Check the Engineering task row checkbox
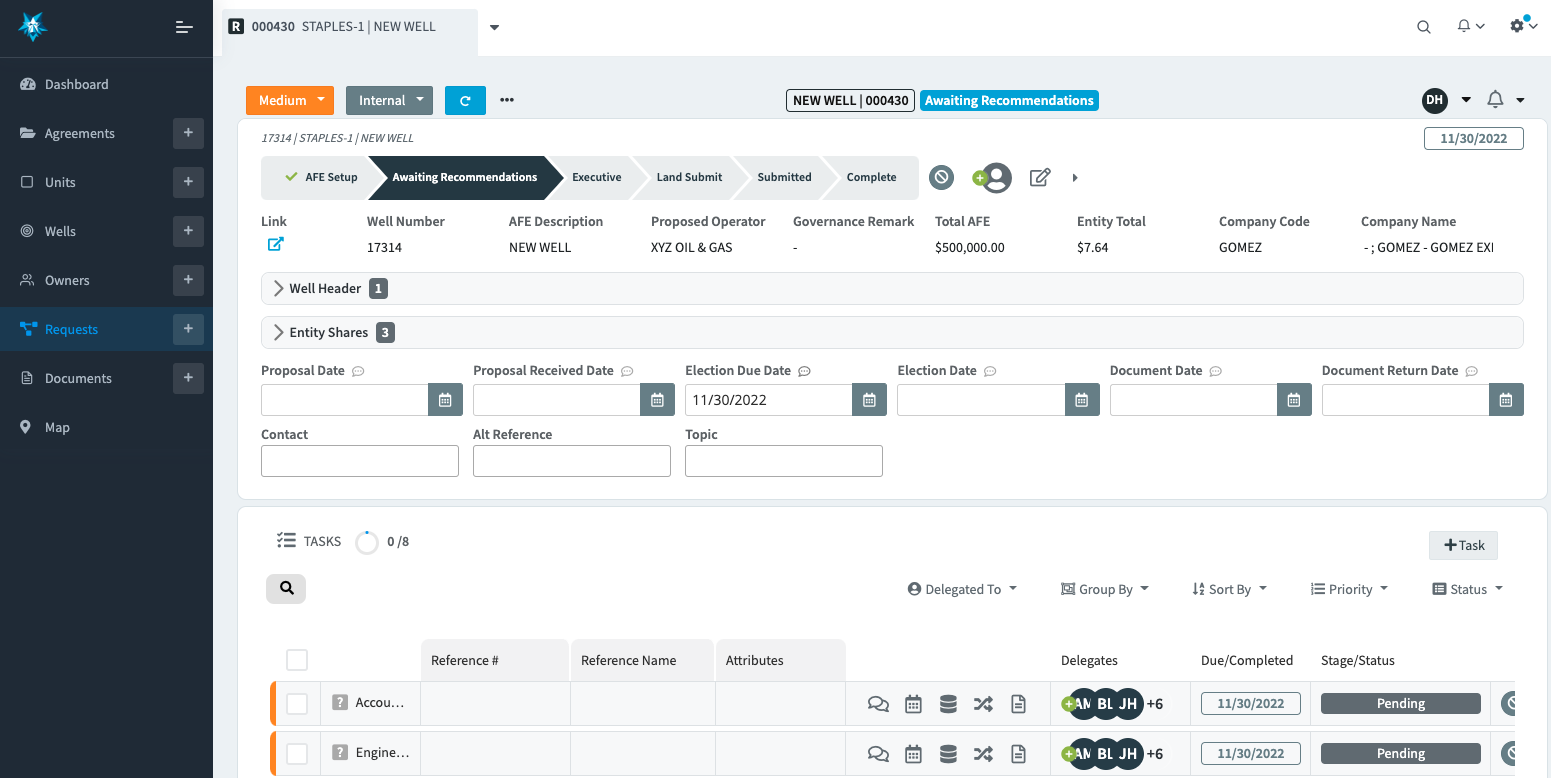1551x778 pixels. point(297,754)
